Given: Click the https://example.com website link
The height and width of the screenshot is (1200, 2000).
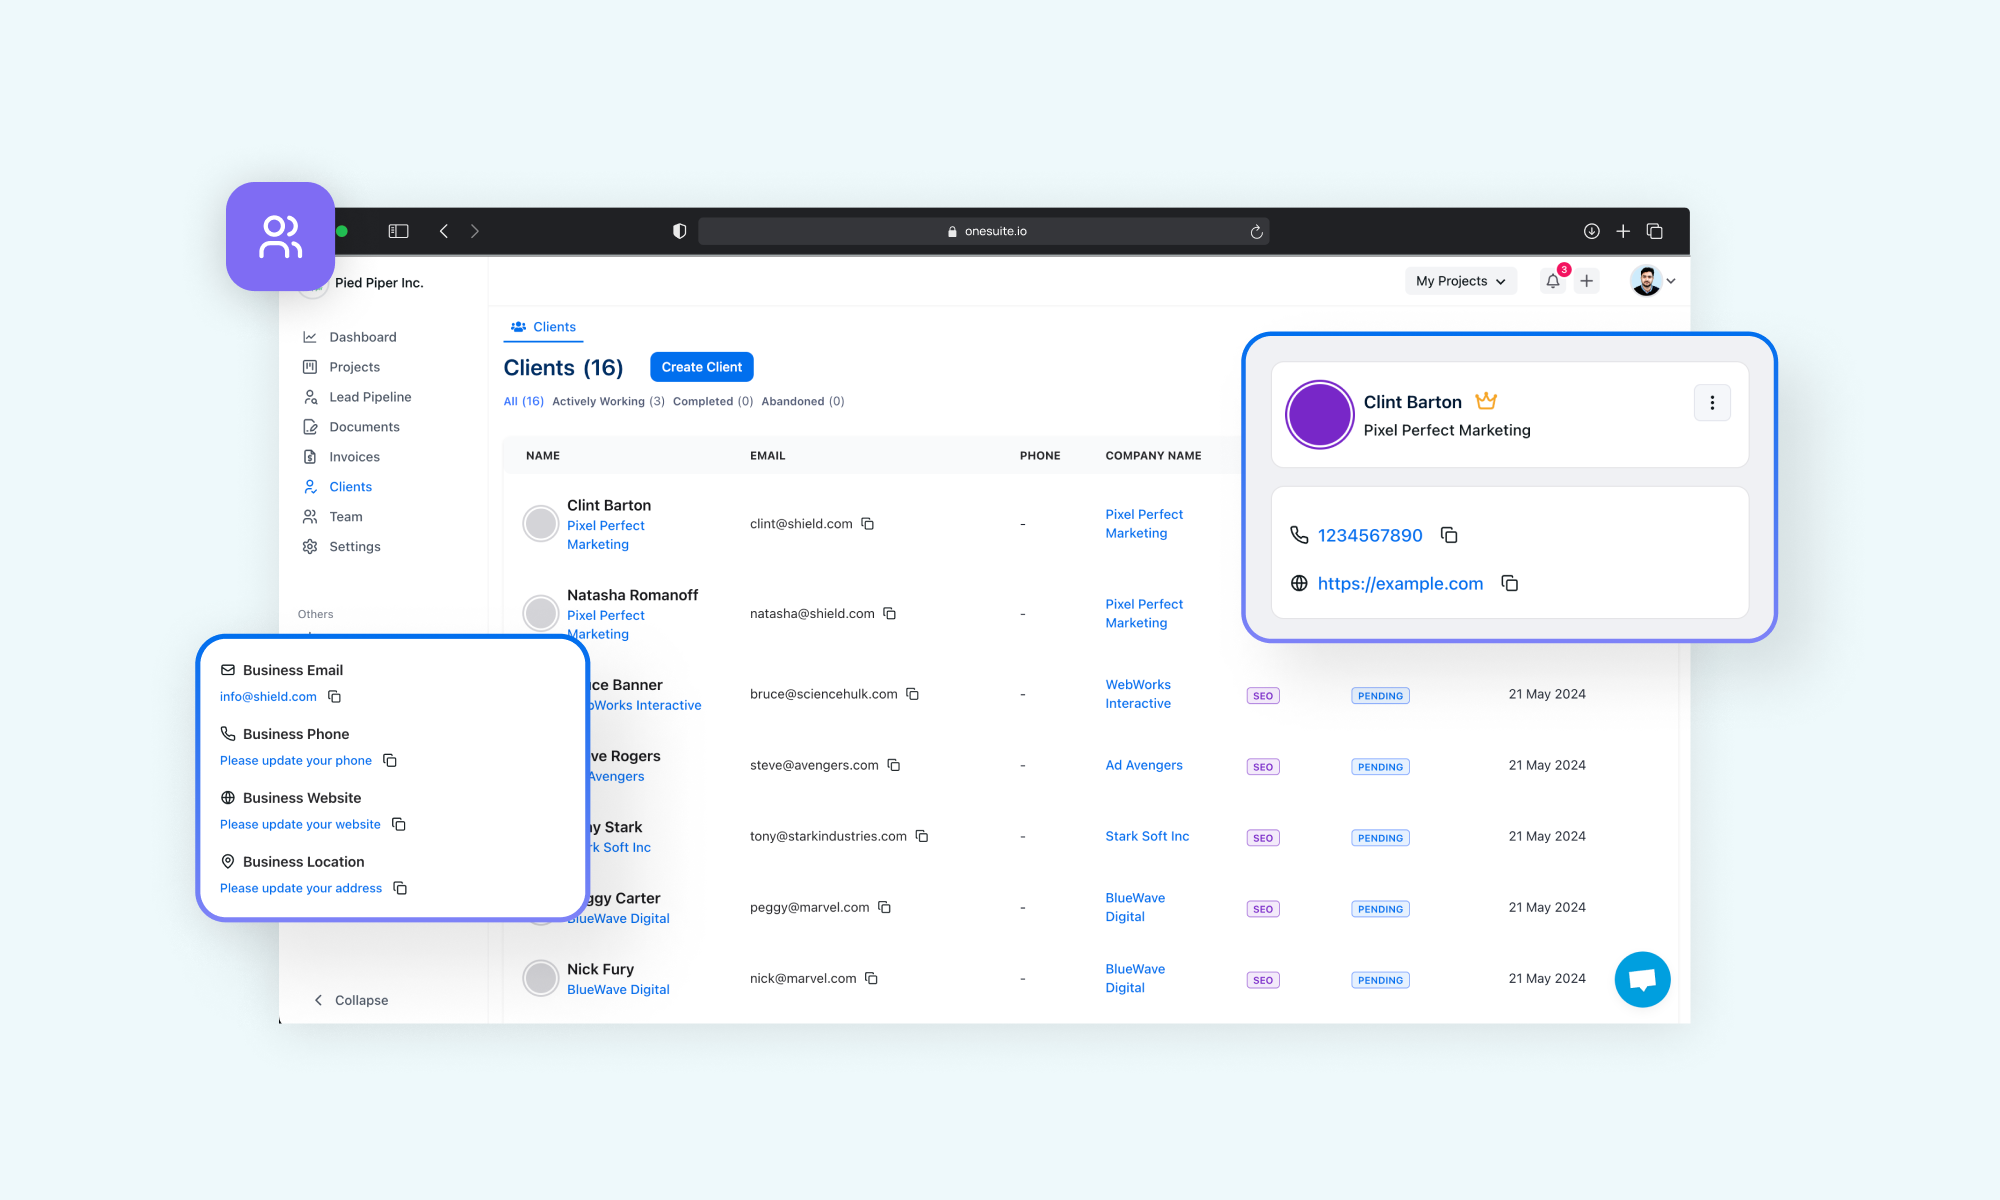Looking at the screenshot, I should [1400, 583].
